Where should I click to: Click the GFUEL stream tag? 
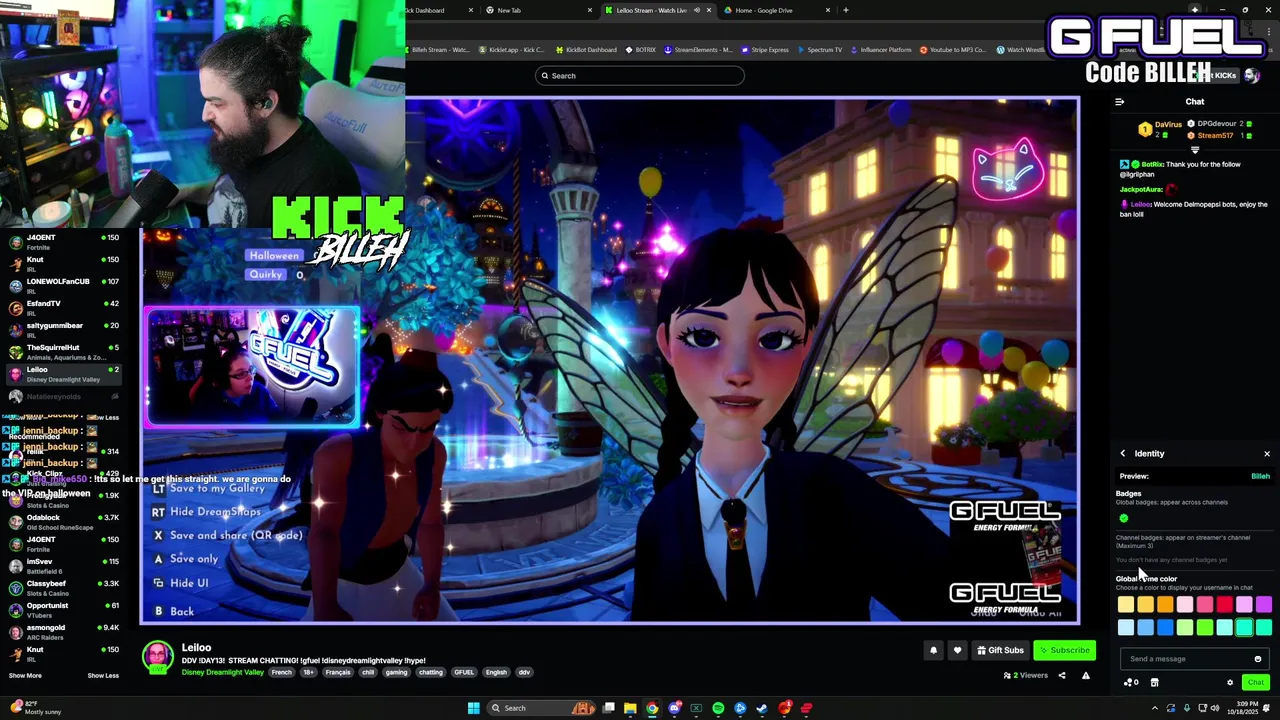coord(464,672)
